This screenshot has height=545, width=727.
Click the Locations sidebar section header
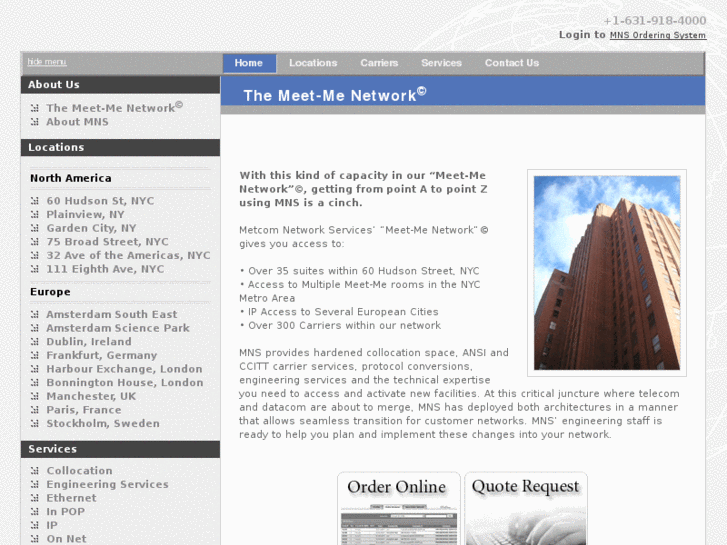[x=121, y=147]
